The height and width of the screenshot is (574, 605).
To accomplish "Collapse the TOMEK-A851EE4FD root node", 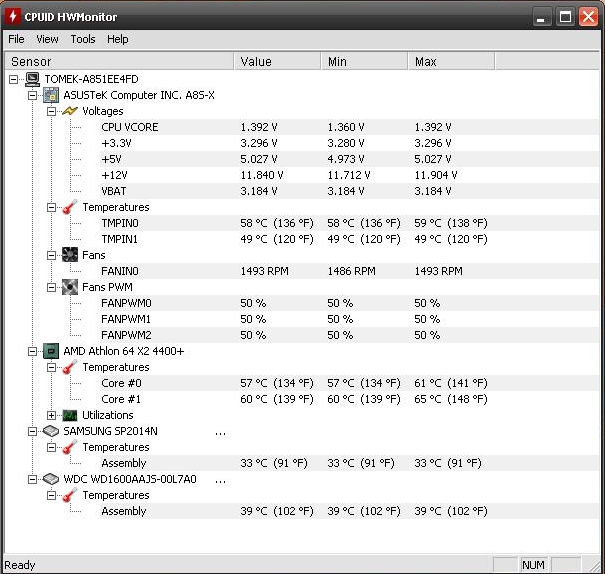I will pos(14,79).
